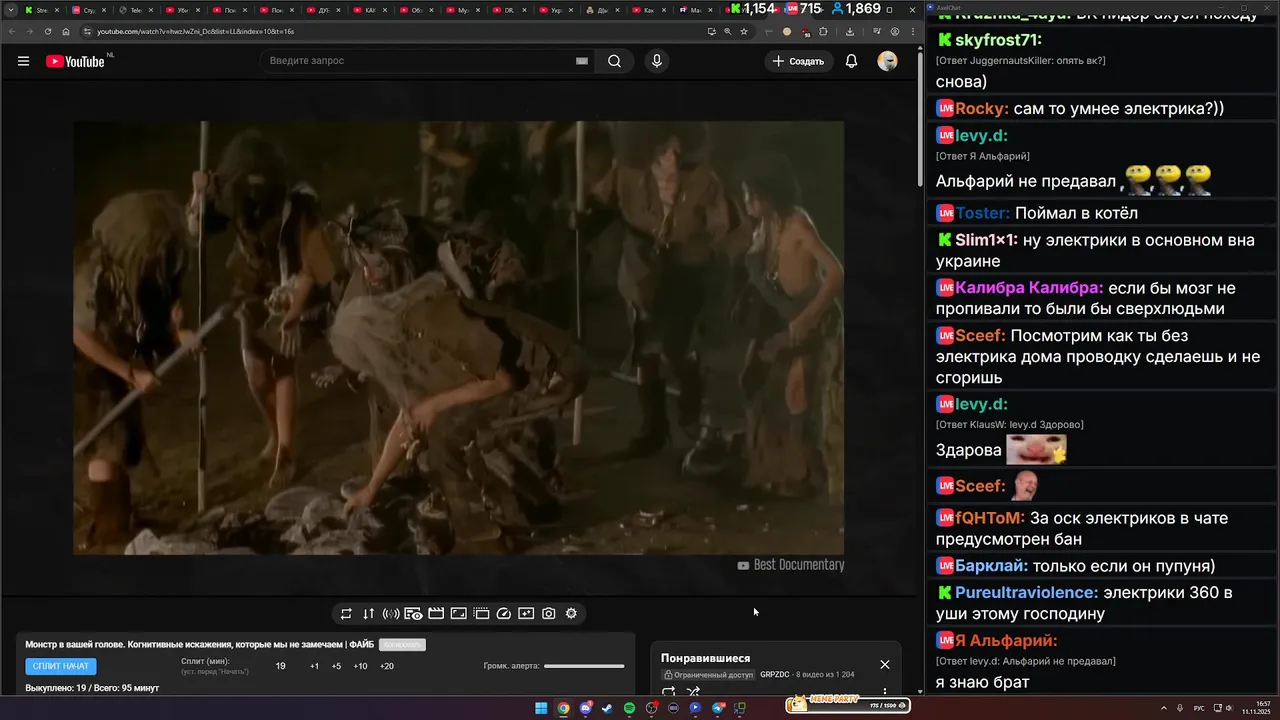Open the GRPZDC channel link
Image resolution: width=1280 pixels, height=720 pixels.
[x=775, y=675]
